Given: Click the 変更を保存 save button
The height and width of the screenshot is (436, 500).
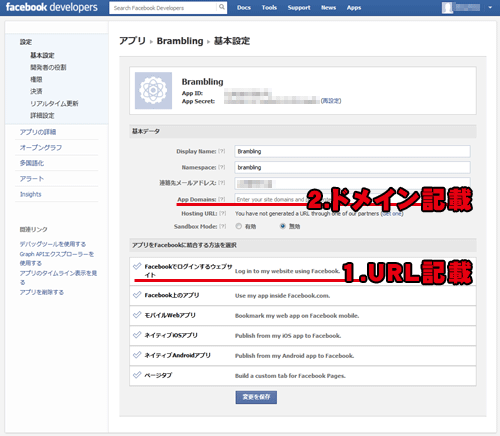Looking at the screenshot, I should pos(256,397).
